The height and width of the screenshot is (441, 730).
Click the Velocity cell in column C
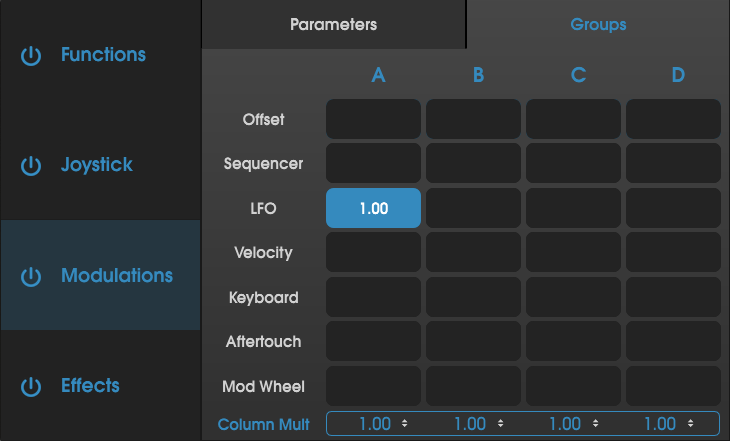[574, 252]
